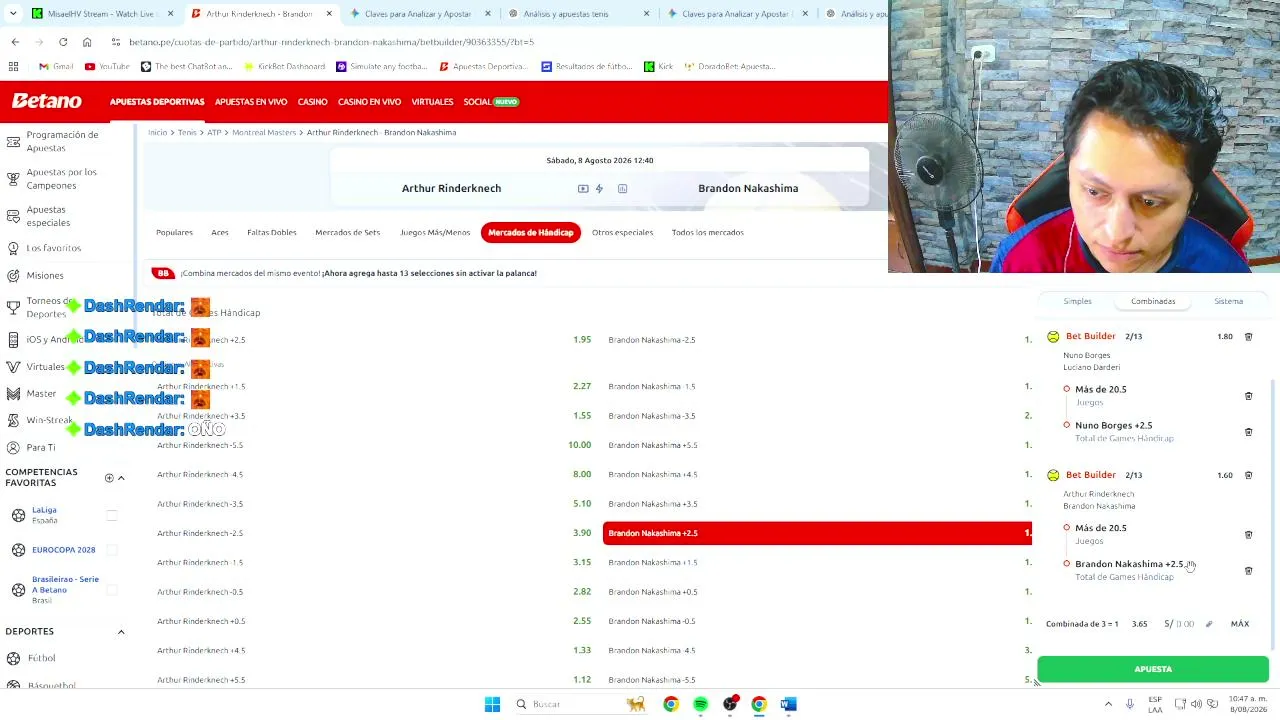The height and width of the screenshot is (720, 1280).
Task: Select Arthur Rinderknech -1.5 at 3.15
Action: (x=375, y=562)
